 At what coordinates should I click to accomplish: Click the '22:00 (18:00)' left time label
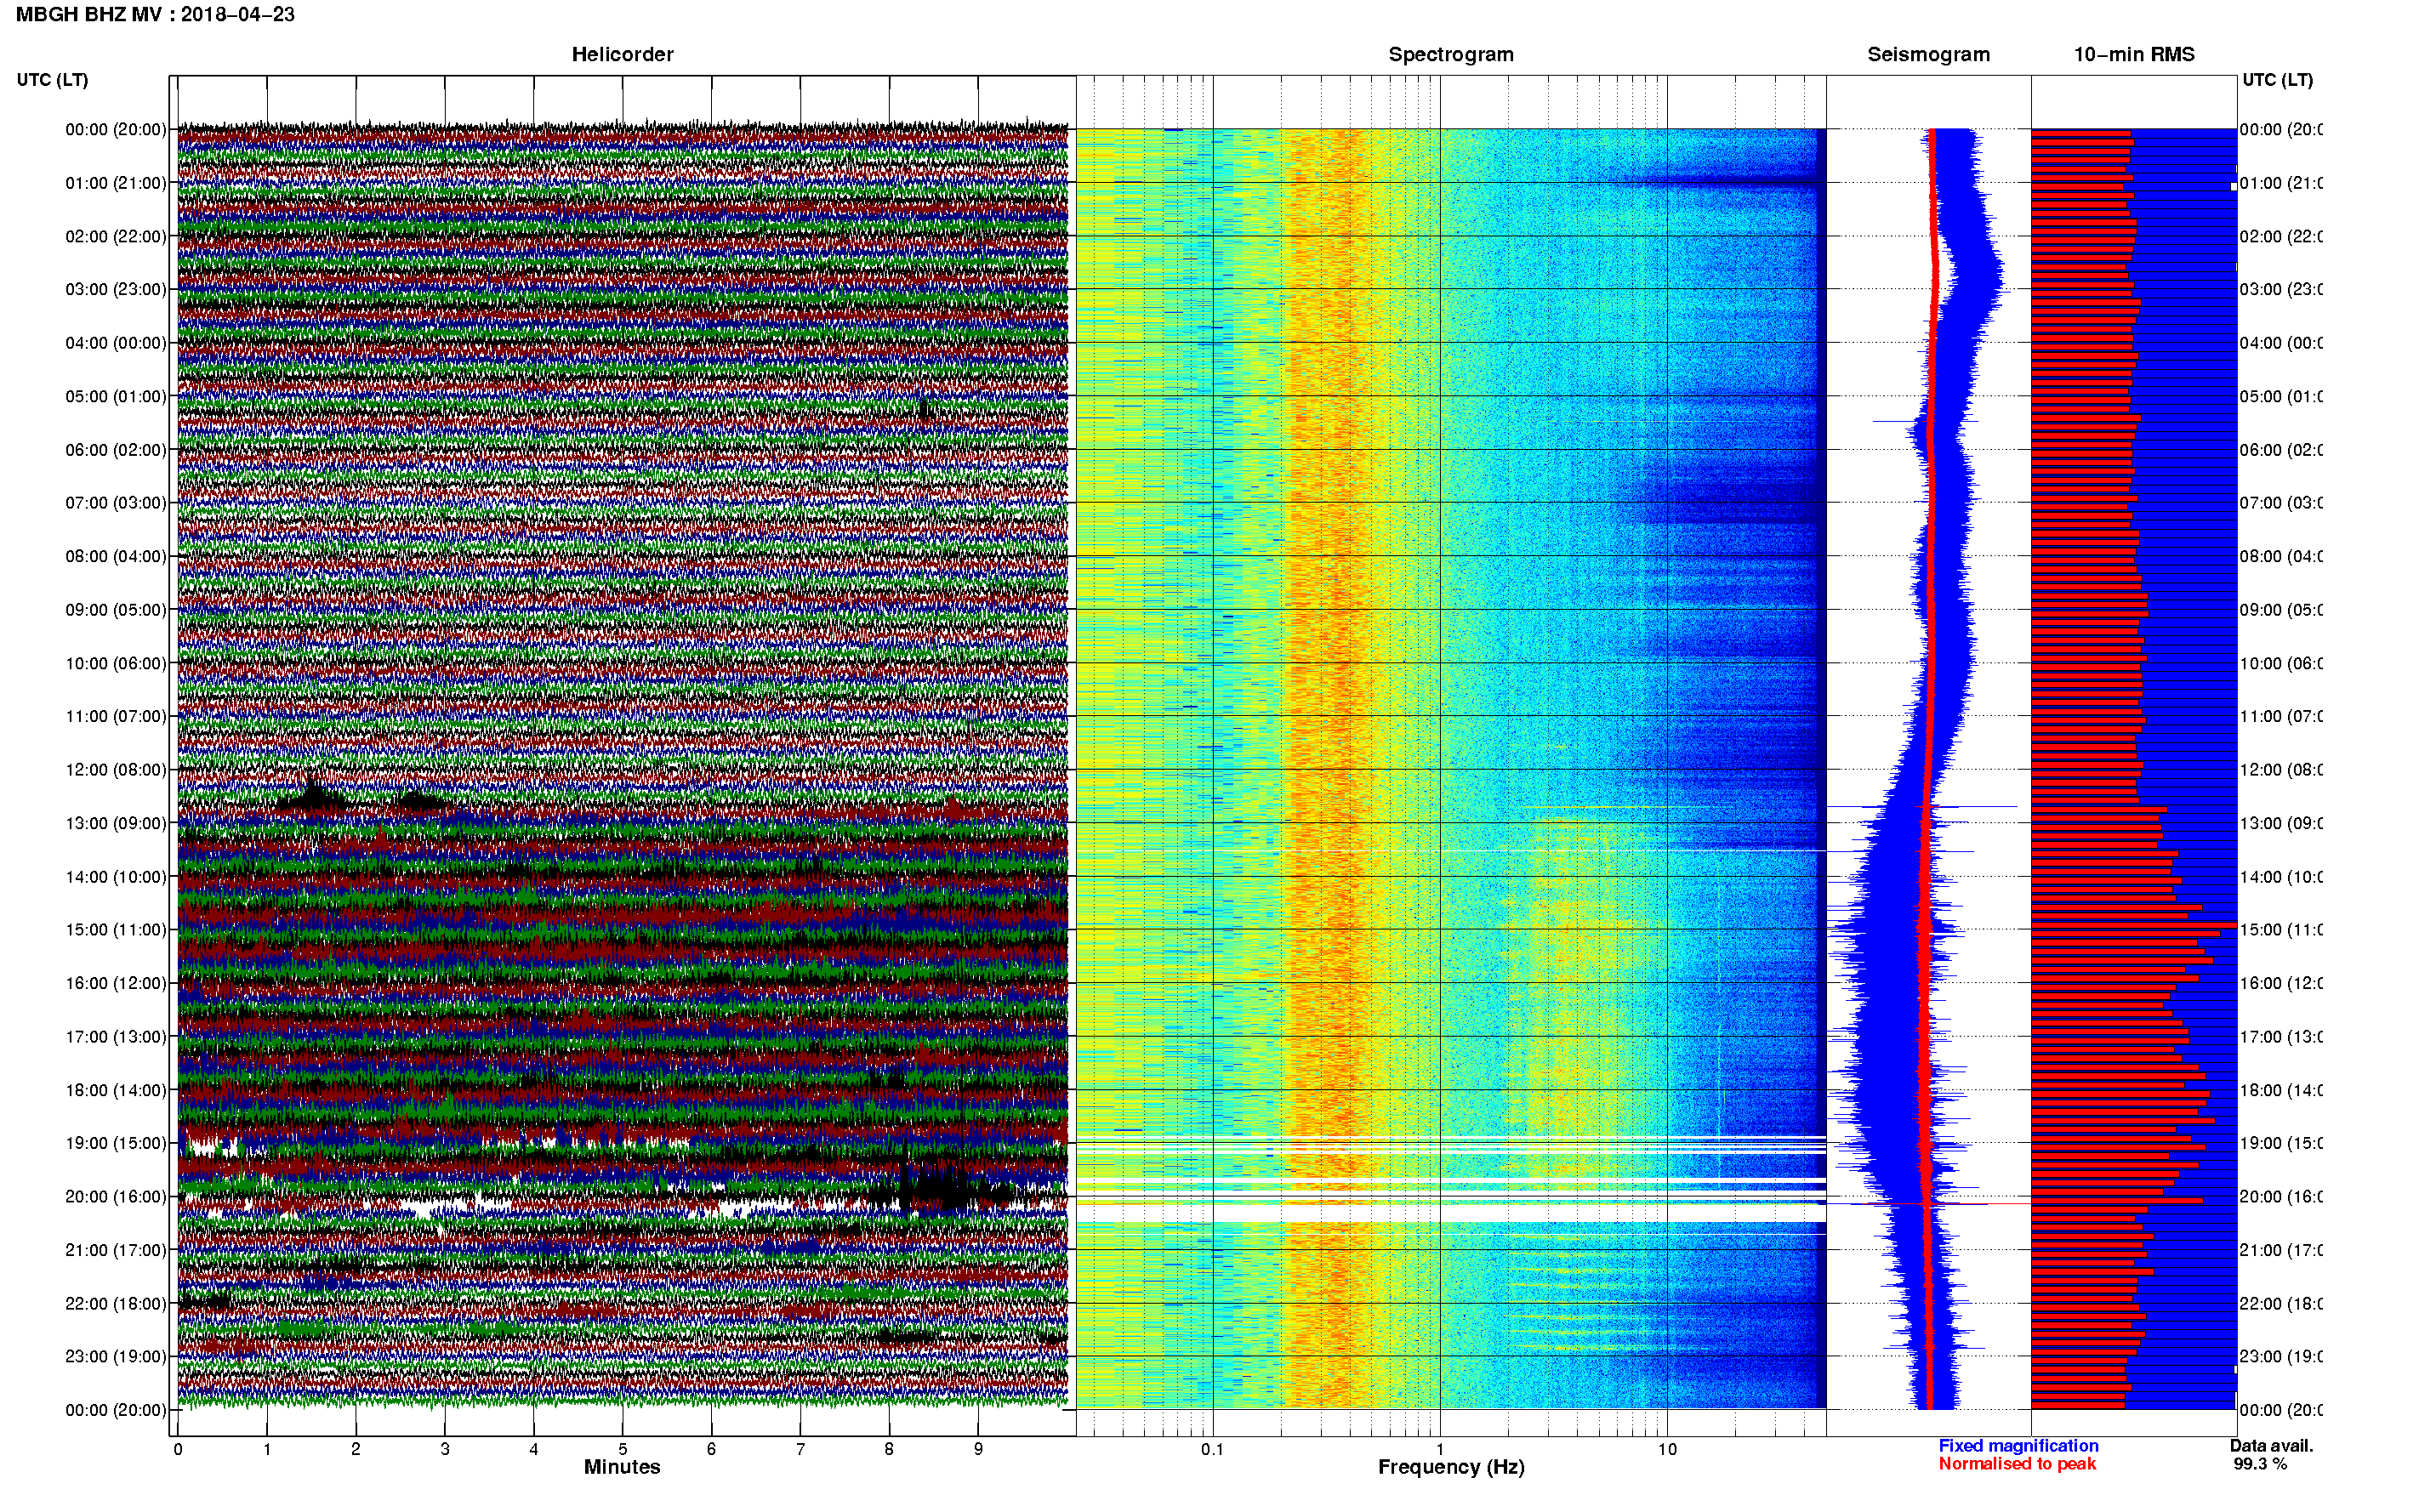point(116,1304)
